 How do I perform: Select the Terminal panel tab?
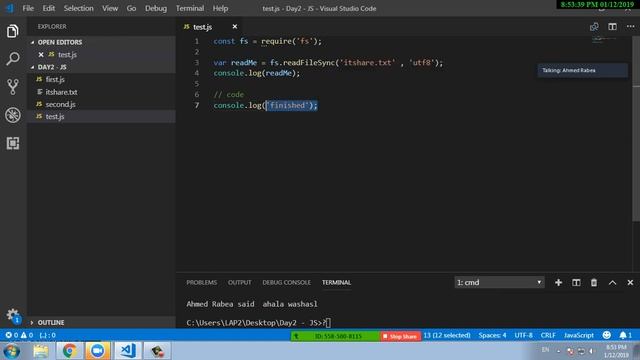tap(336, 282)
